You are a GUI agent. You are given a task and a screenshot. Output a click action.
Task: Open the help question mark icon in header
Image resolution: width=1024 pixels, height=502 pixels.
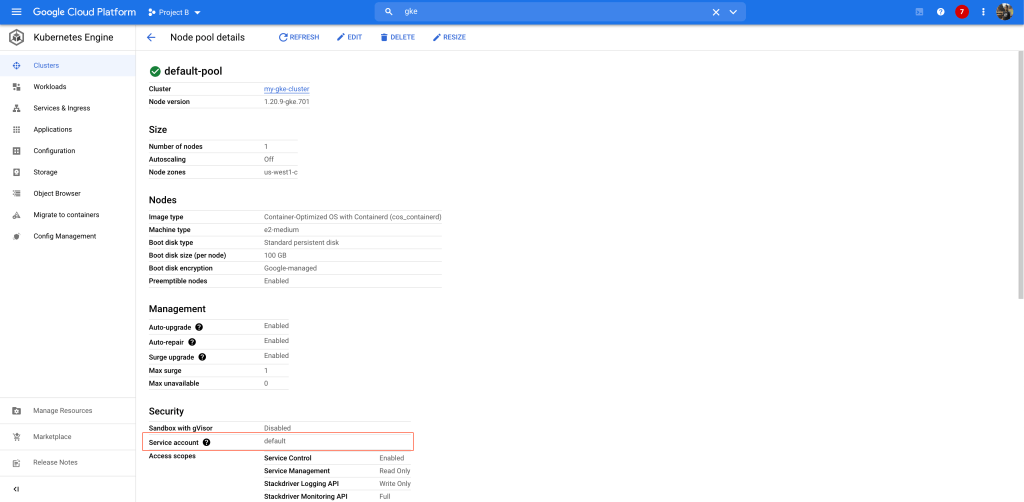pyautogui.click(x=940, y=12)
